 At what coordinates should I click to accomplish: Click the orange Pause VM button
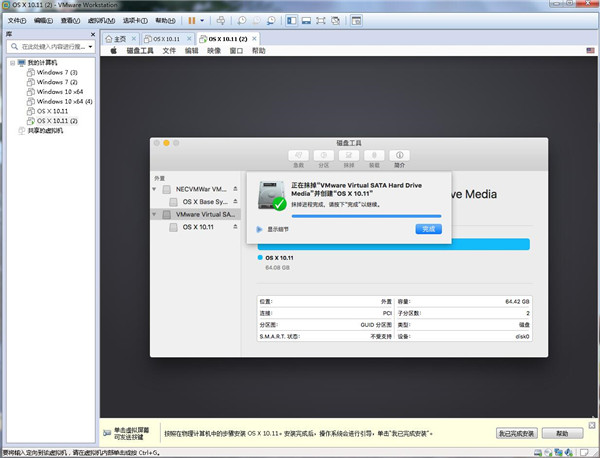pos(192,21)
